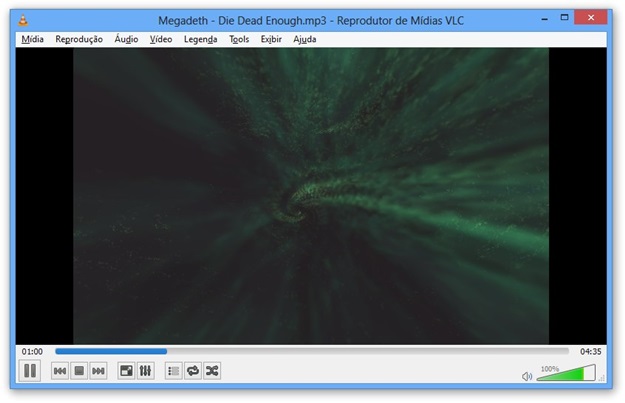Screen dimensions: 625x403
Task: Stop playback with the stop button
Action: [x=79, y=371]
